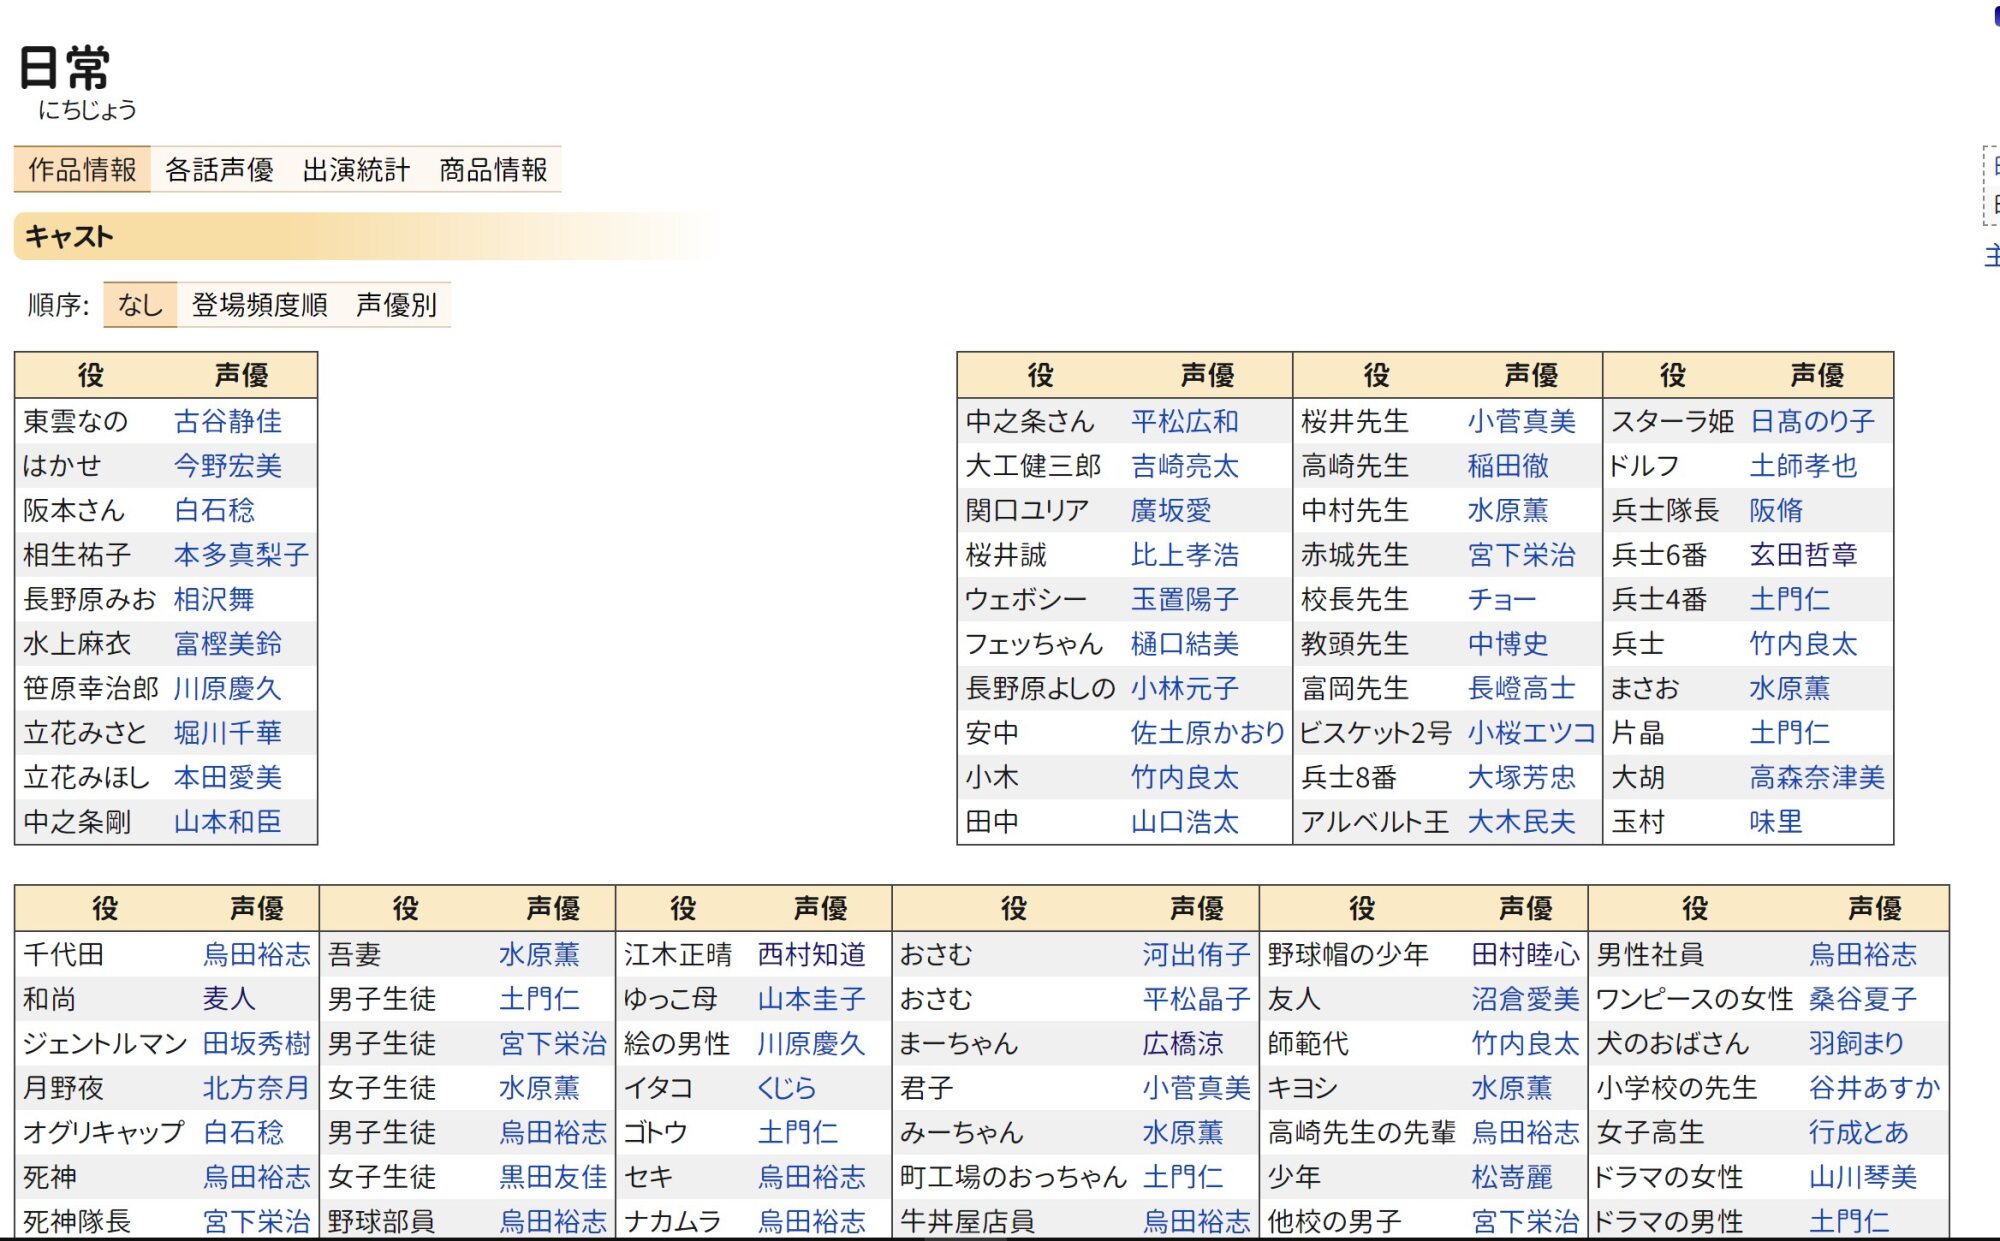Click 川原慶久 next to 笹原幸治郎

tap(228, 688)
